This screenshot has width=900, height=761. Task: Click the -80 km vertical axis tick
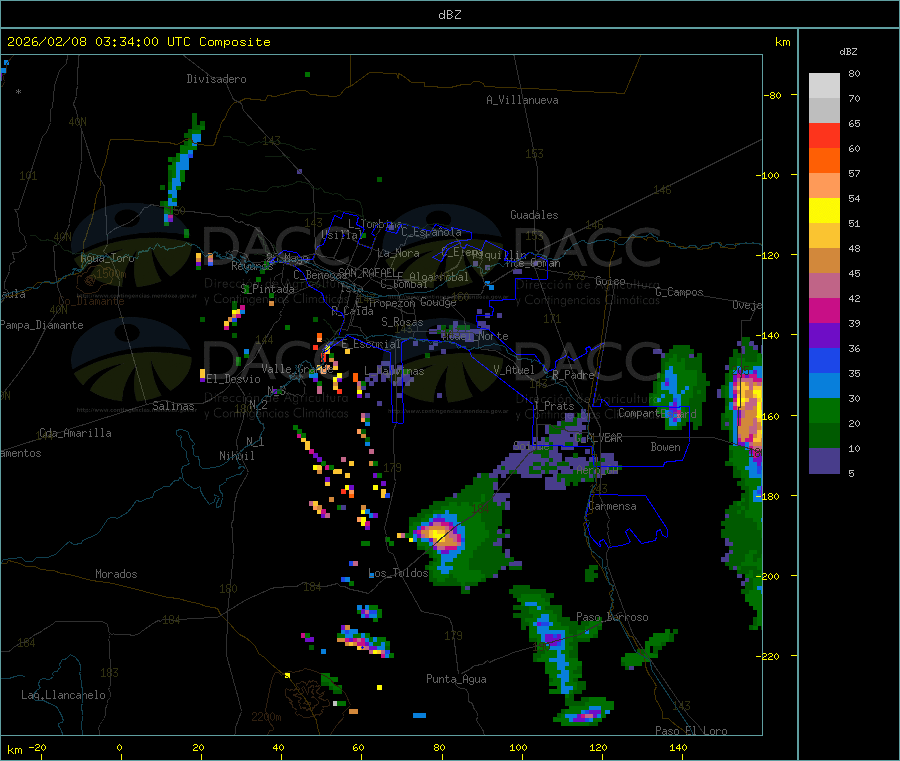click(x=773, y=95)
